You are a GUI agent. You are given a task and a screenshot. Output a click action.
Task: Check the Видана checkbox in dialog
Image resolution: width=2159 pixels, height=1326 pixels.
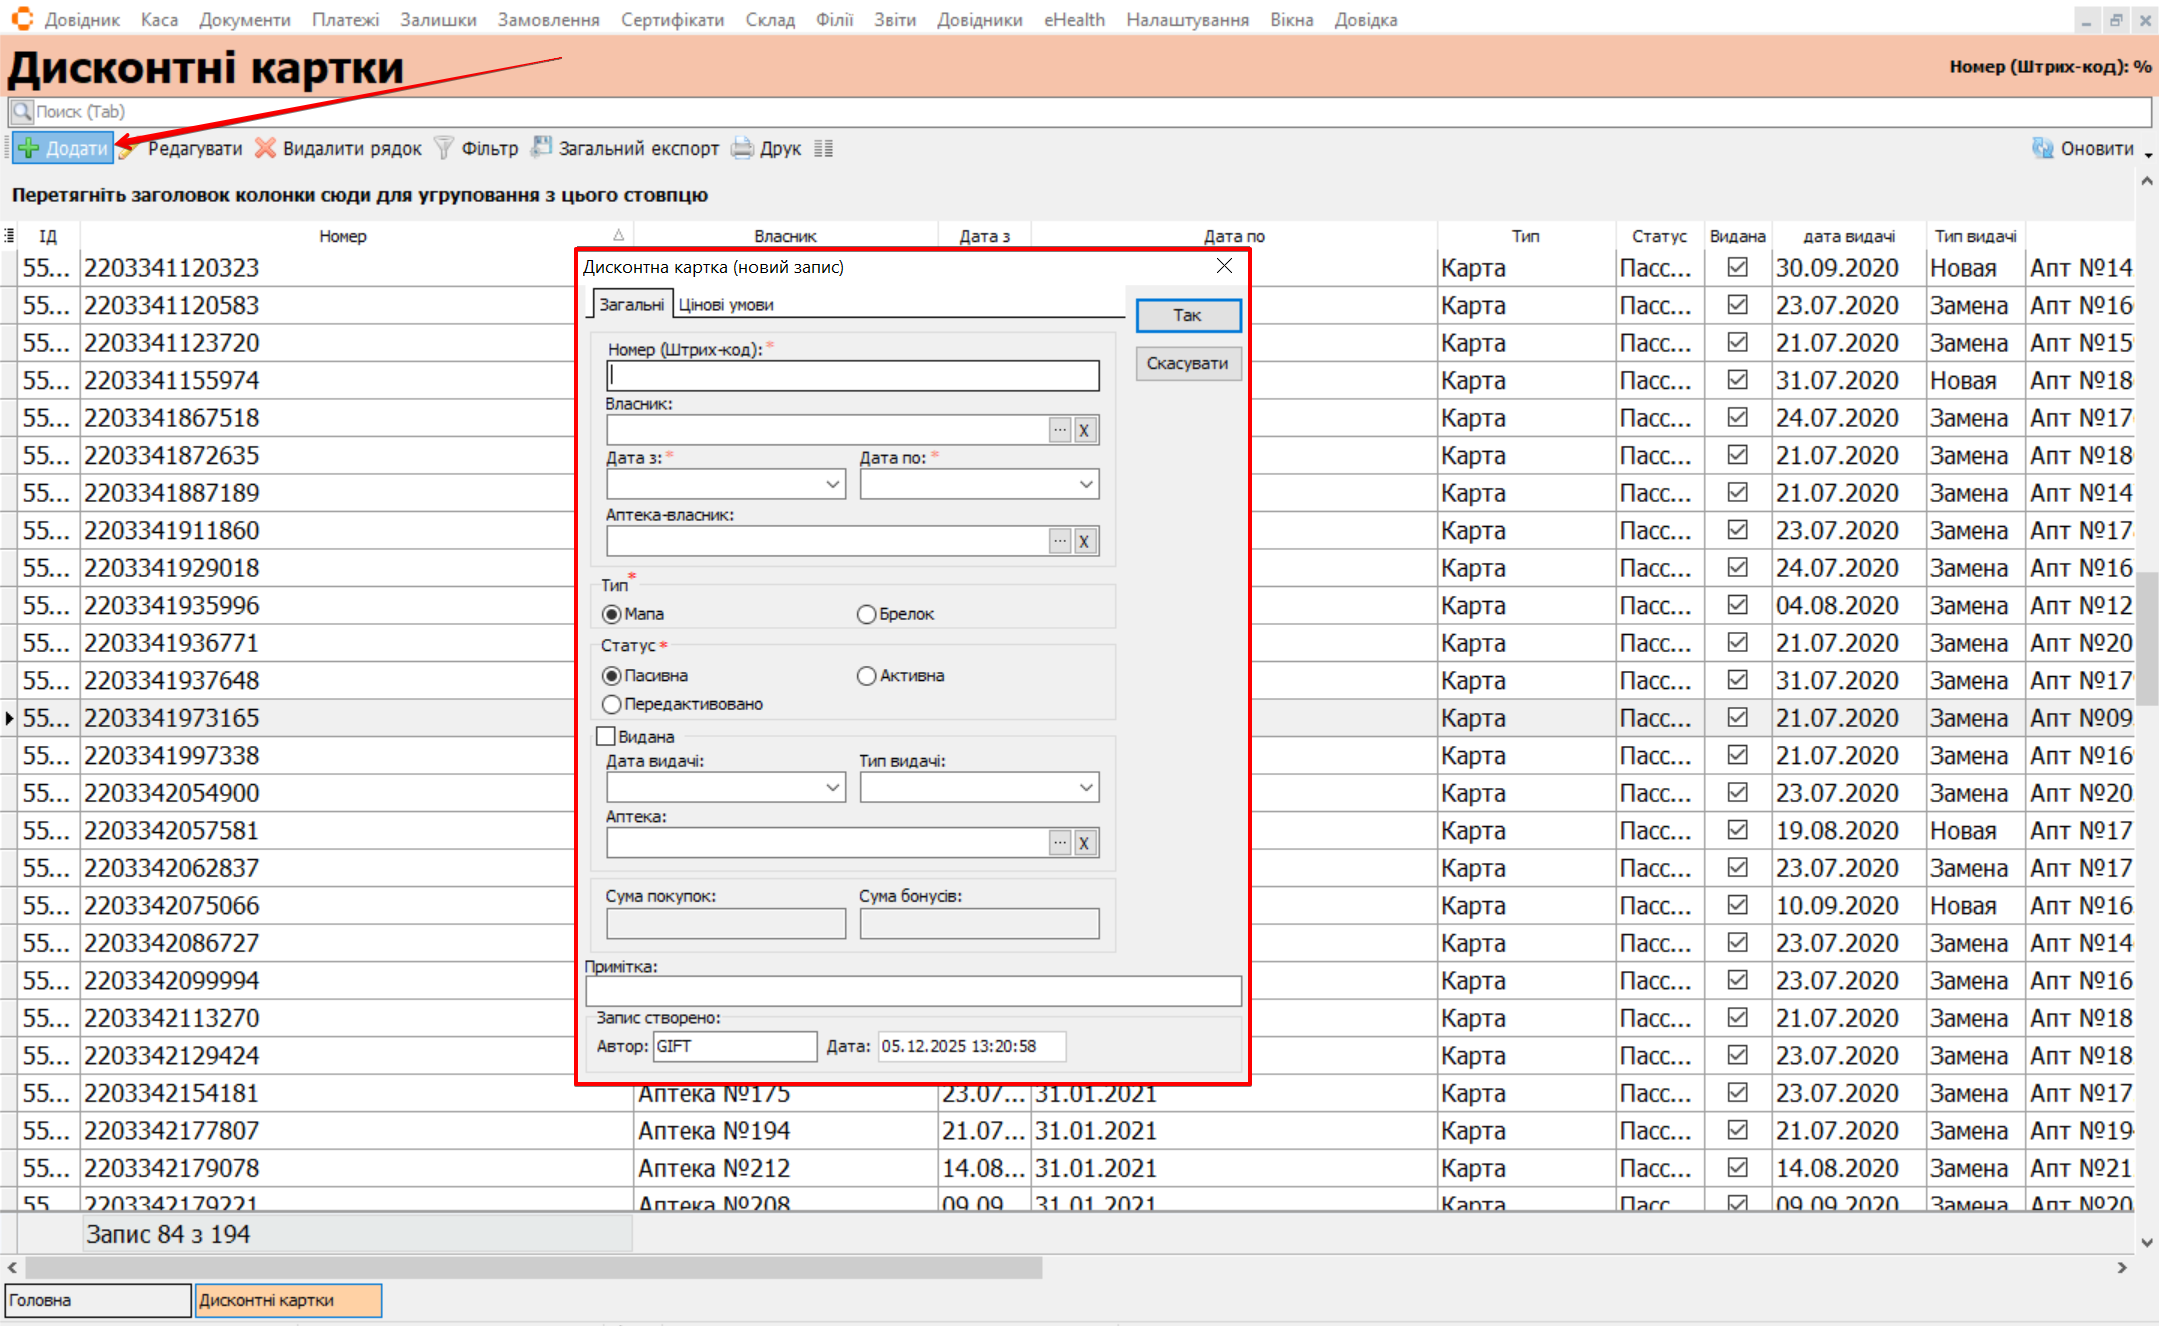point(606,737)
